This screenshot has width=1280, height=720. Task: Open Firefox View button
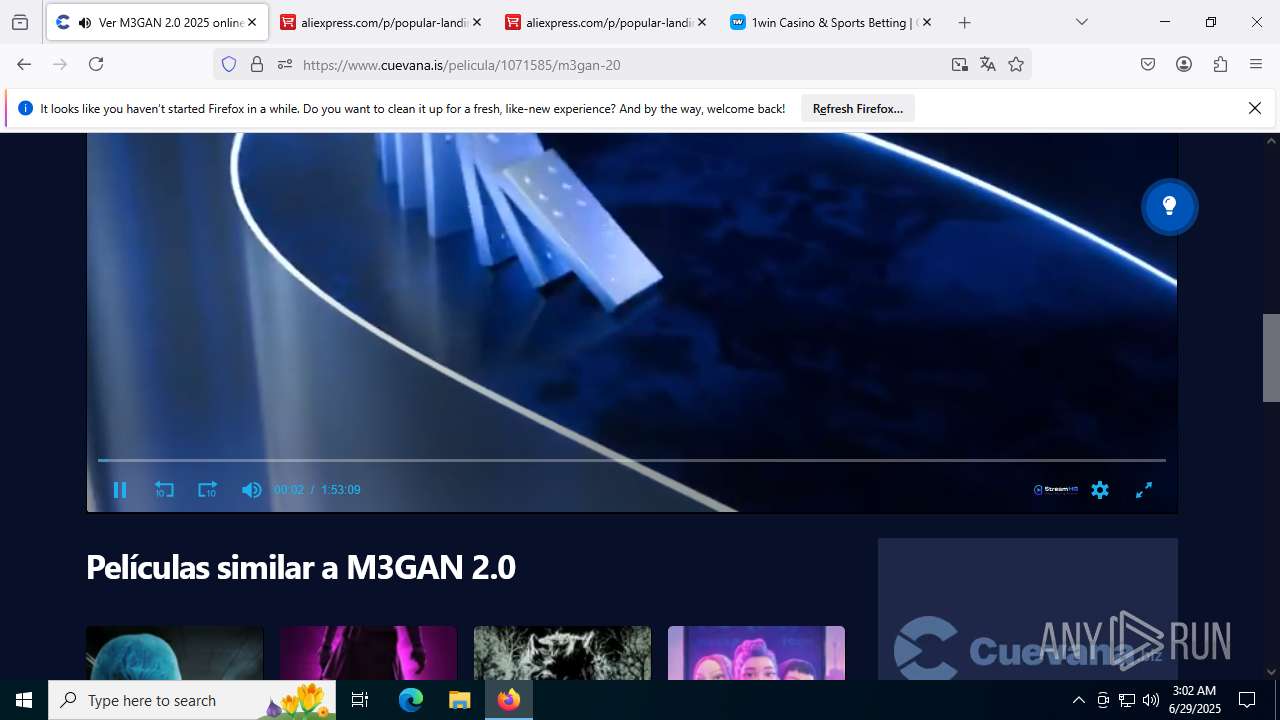pos(20,22)
